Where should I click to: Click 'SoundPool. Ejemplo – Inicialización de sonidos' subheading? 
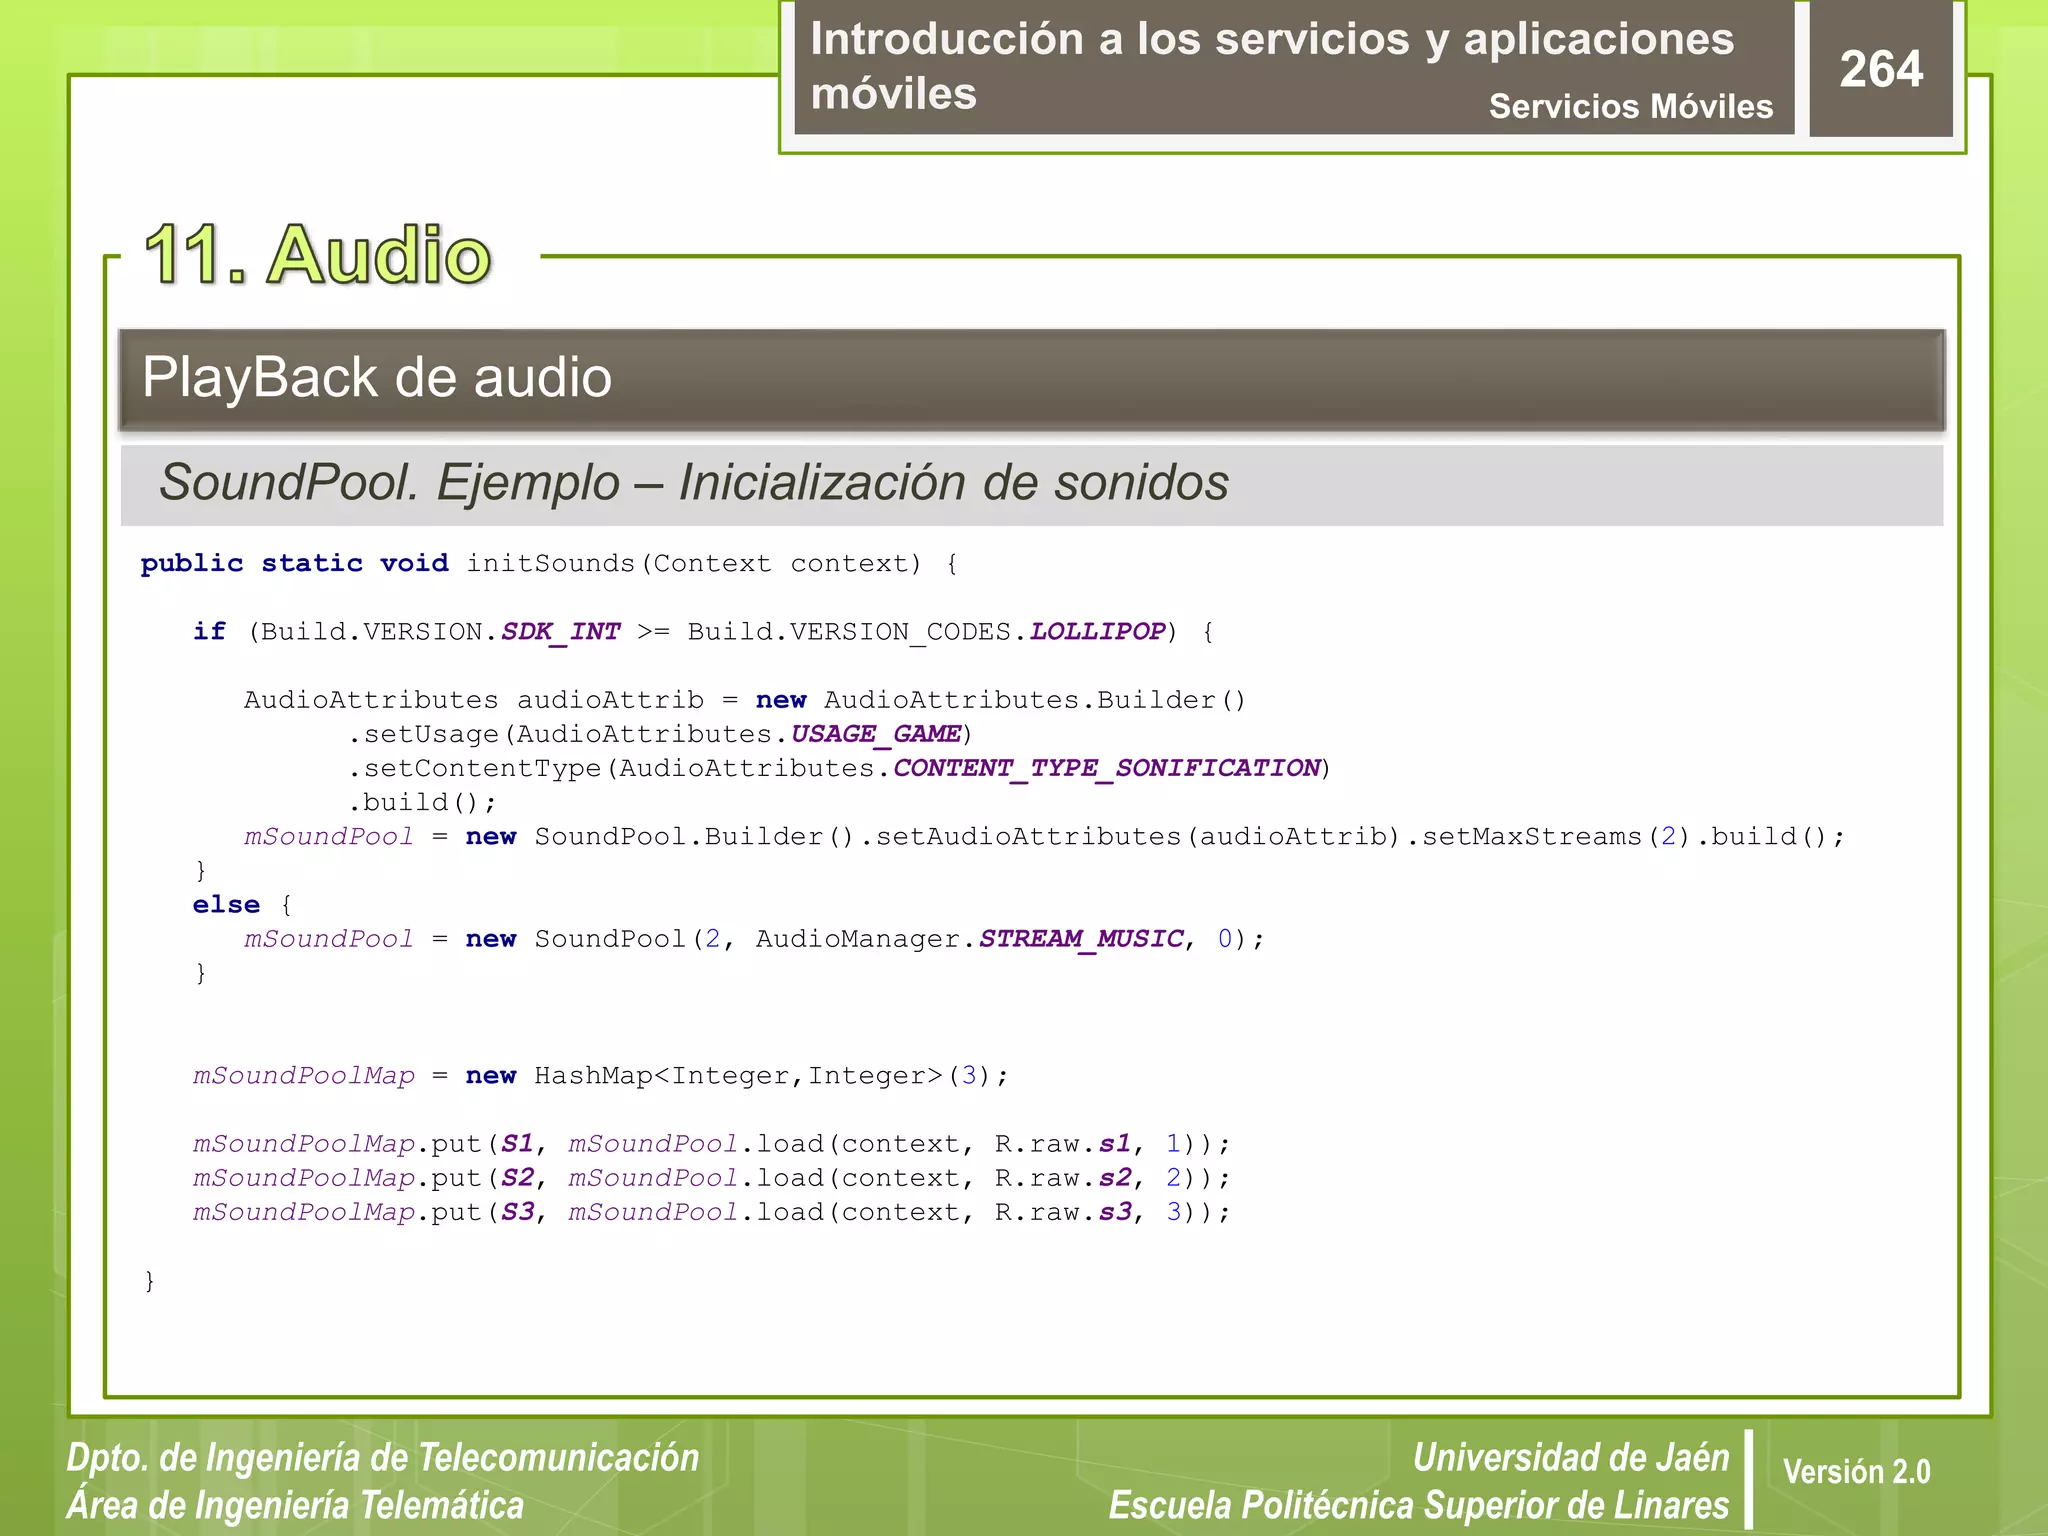tap(694, 482)
